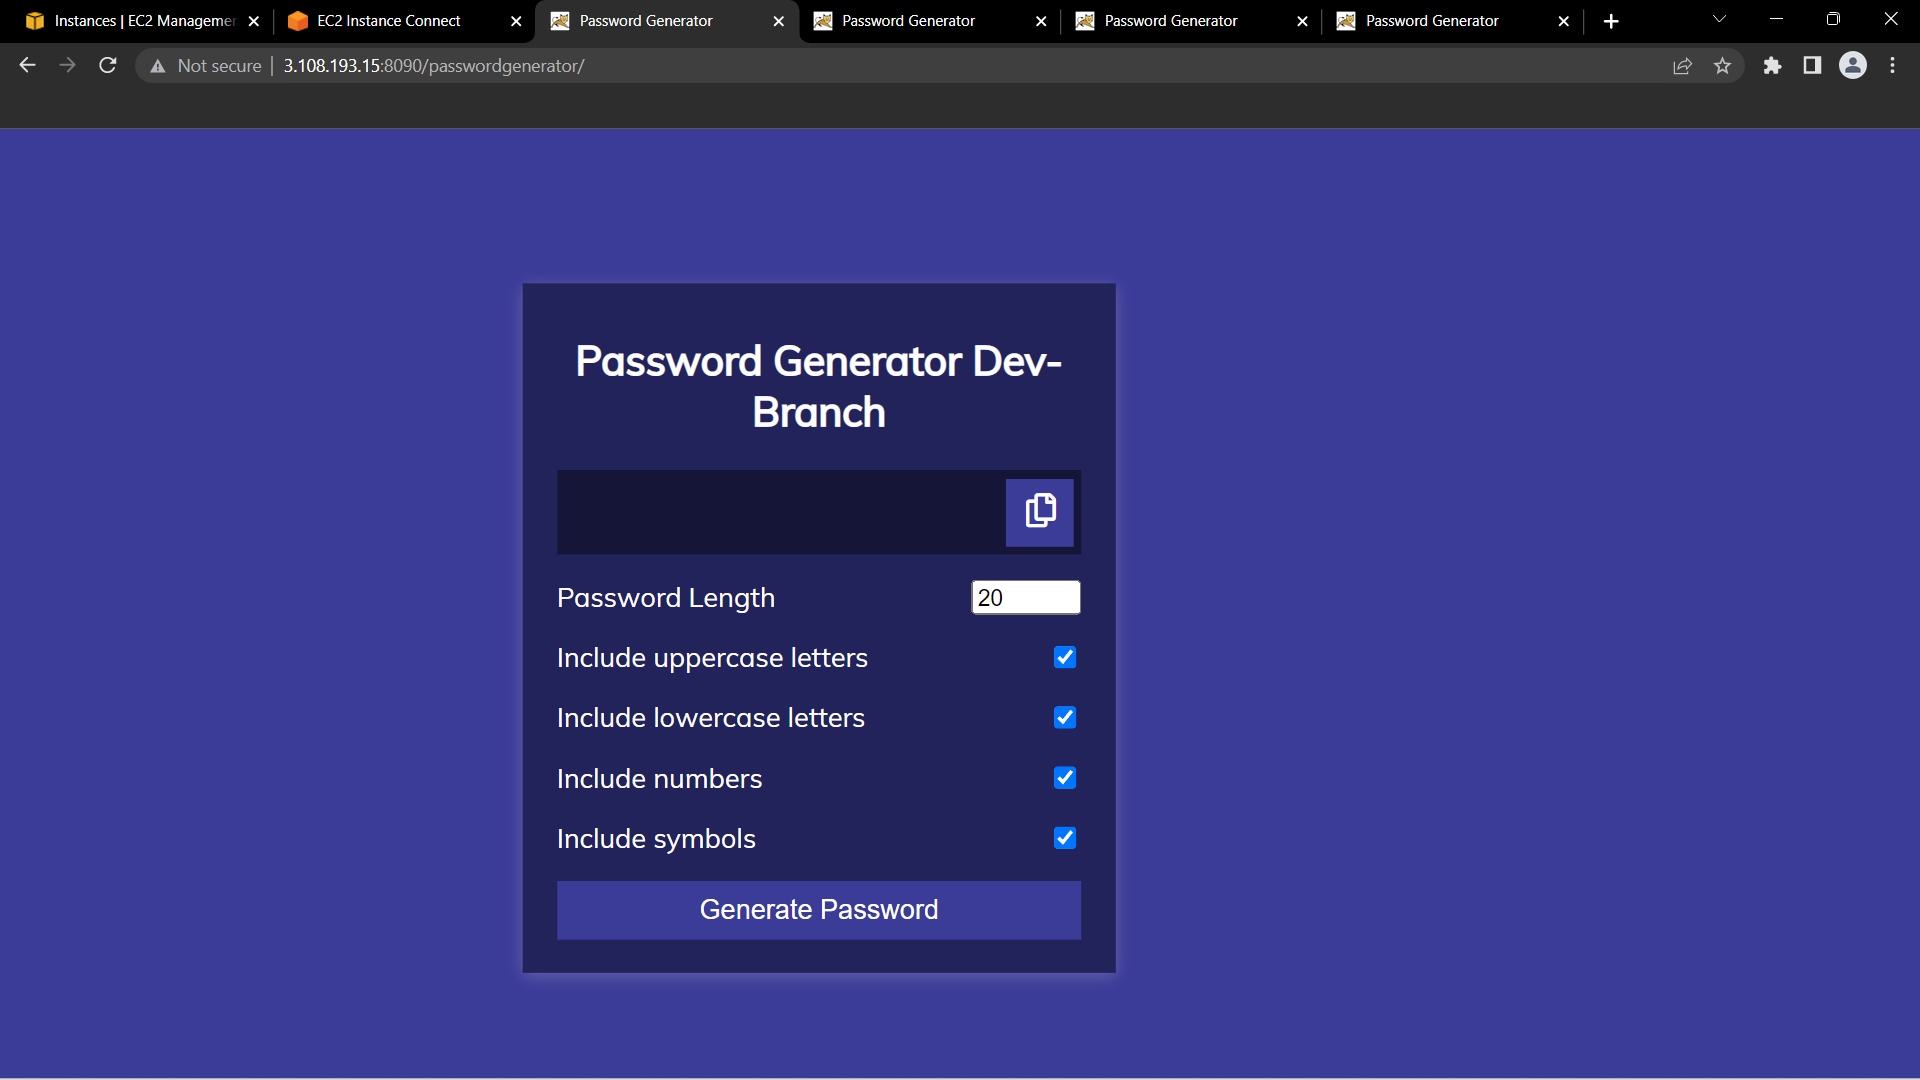The width and height of the screenshot is (1920, 1080).
Task: Open the Chrome profile avatar icon
Action: pyautogui.click(x=1852, y=66)
